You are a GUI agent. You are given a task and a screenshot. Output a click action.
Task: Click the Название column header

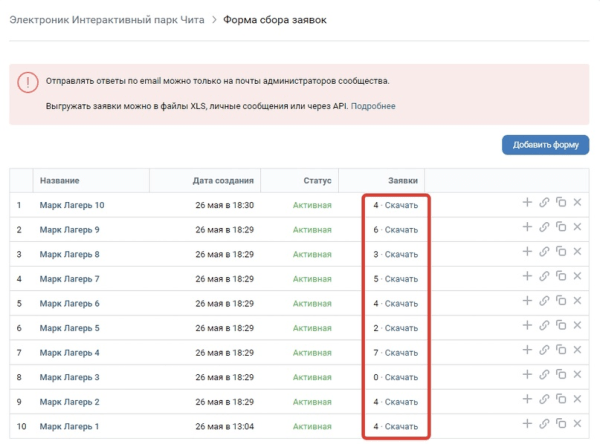60,180
